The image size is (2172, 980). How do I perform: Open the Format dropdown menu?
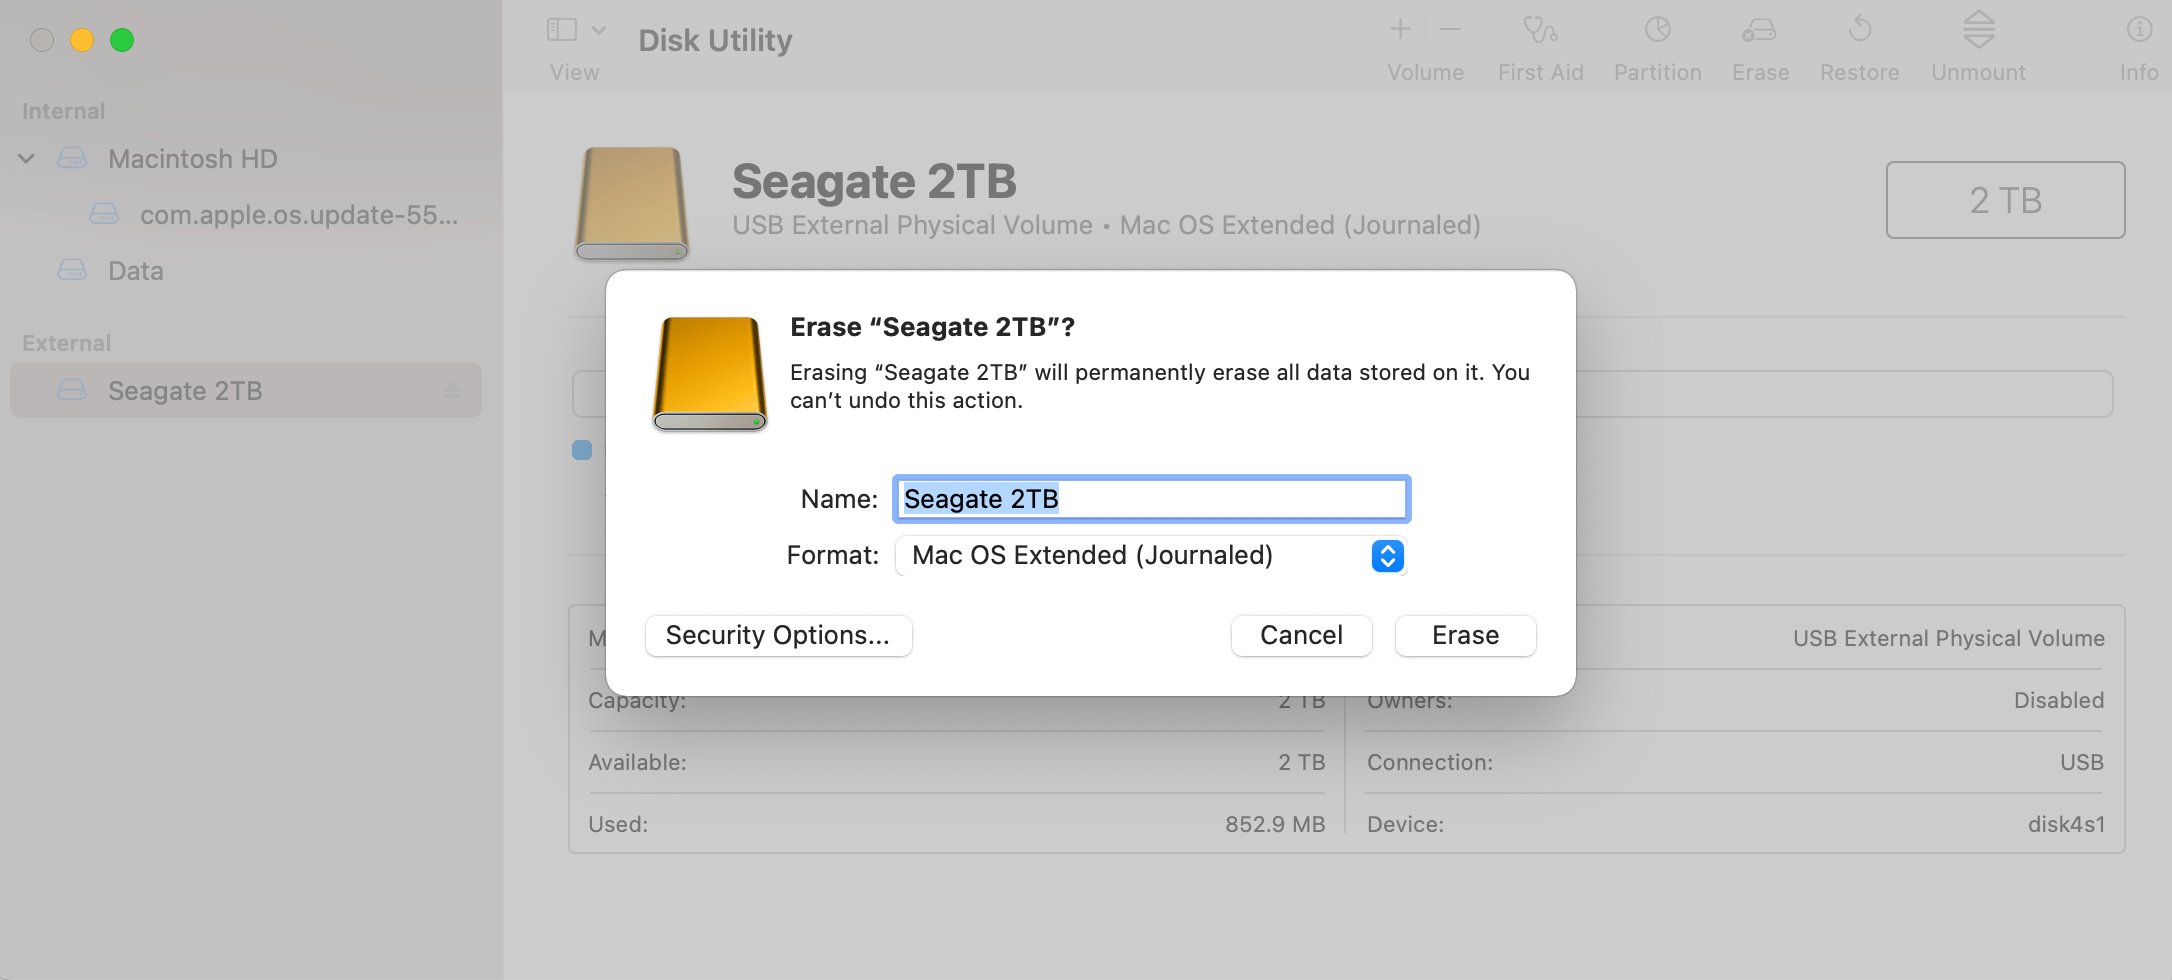[1386, 556]
